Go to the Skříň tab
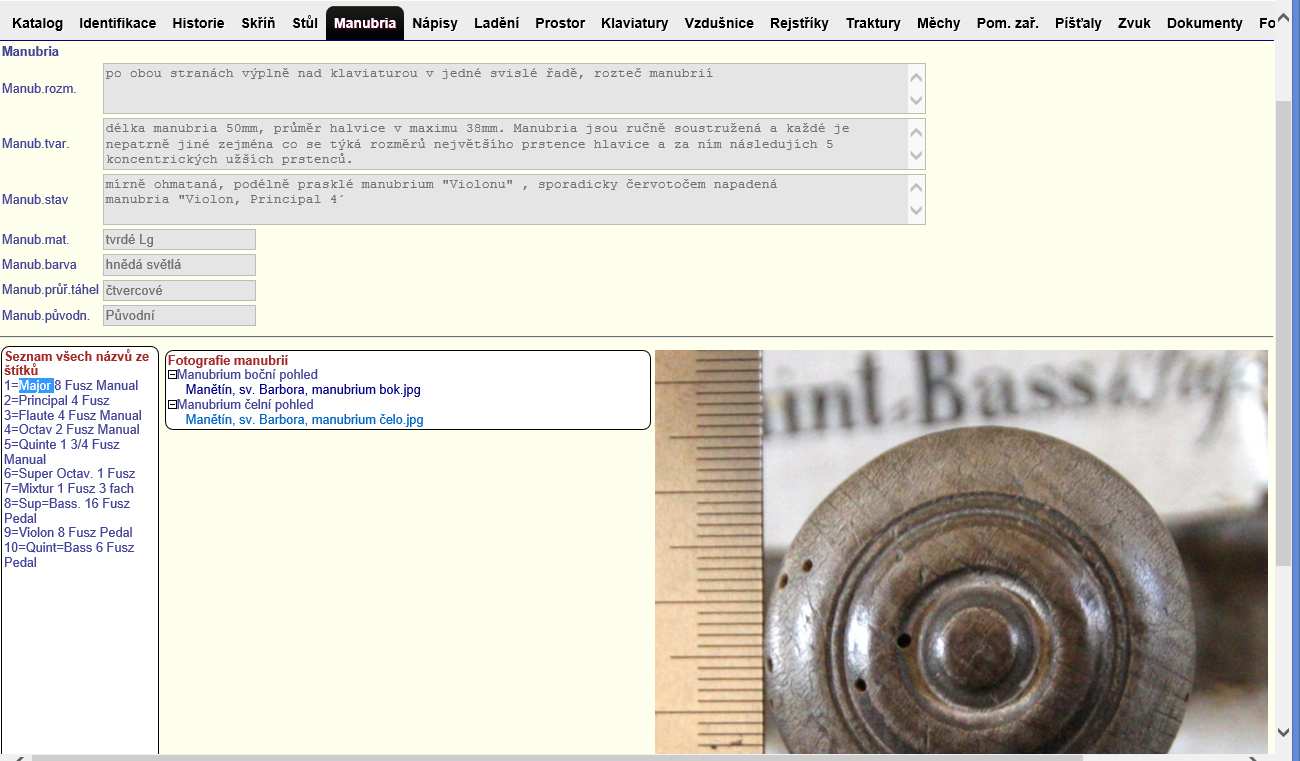 click(259, 23)
